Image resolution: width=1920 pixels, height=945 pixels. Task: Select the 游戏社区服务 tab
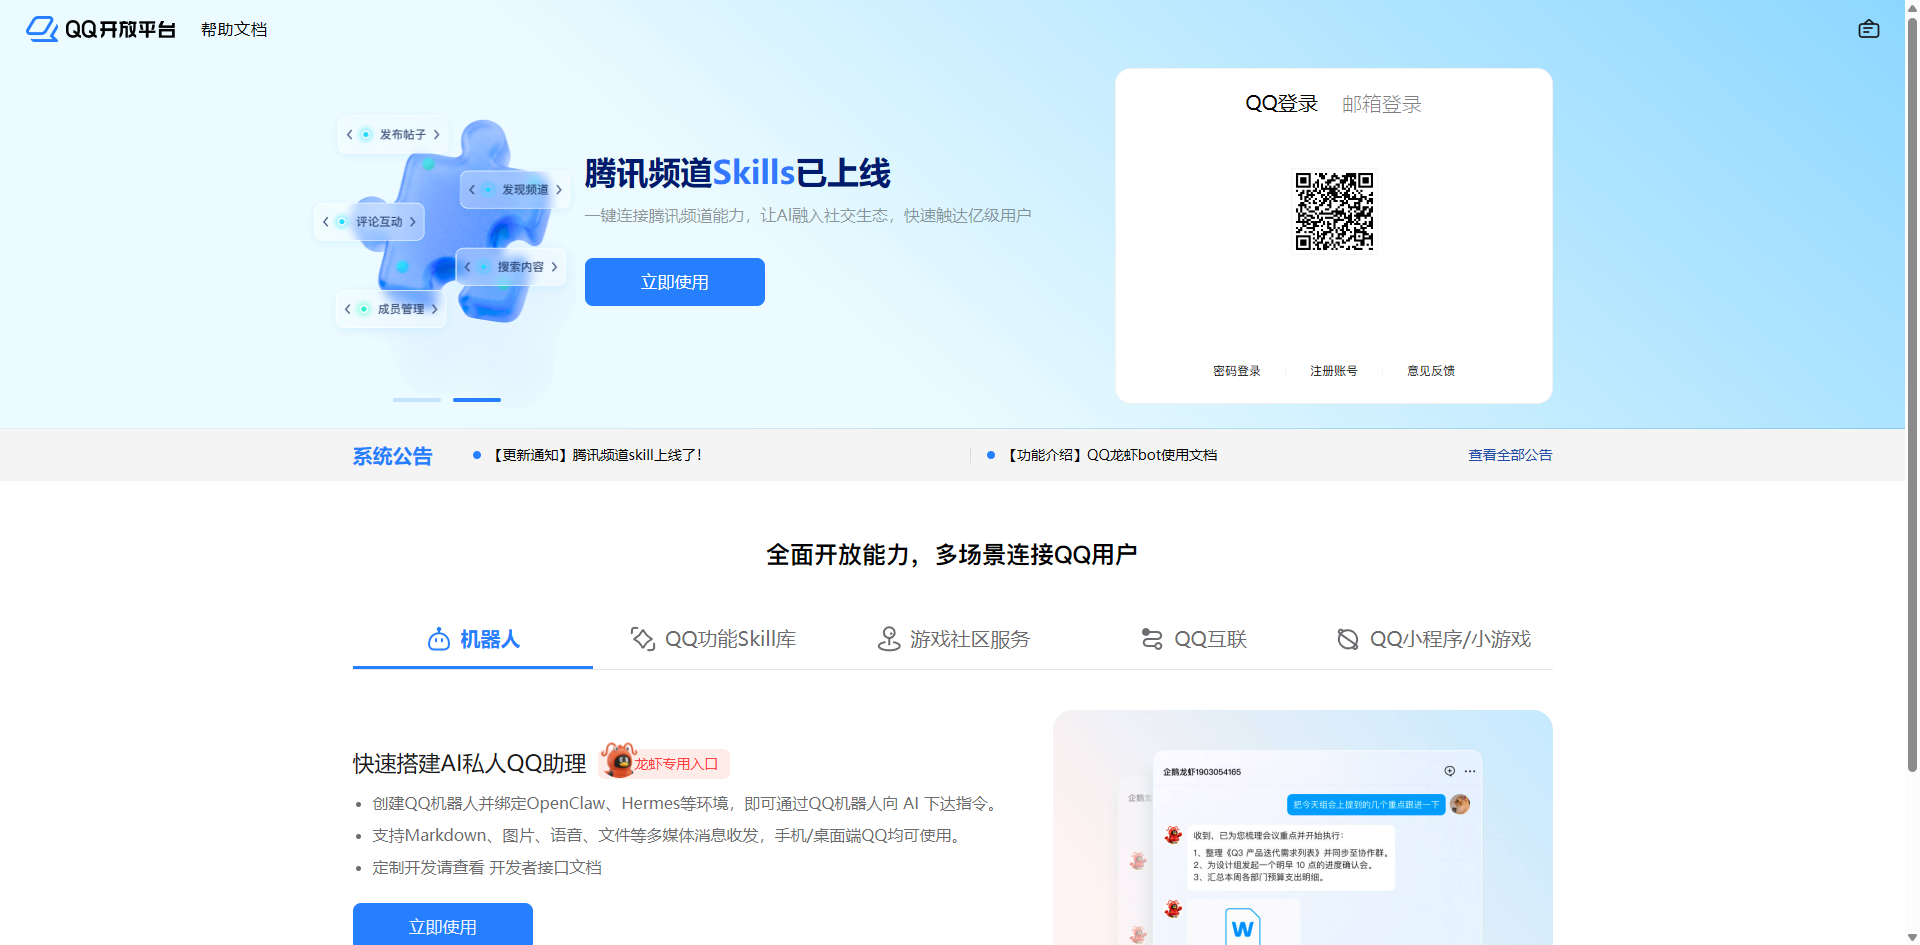(x=953, y=639)
